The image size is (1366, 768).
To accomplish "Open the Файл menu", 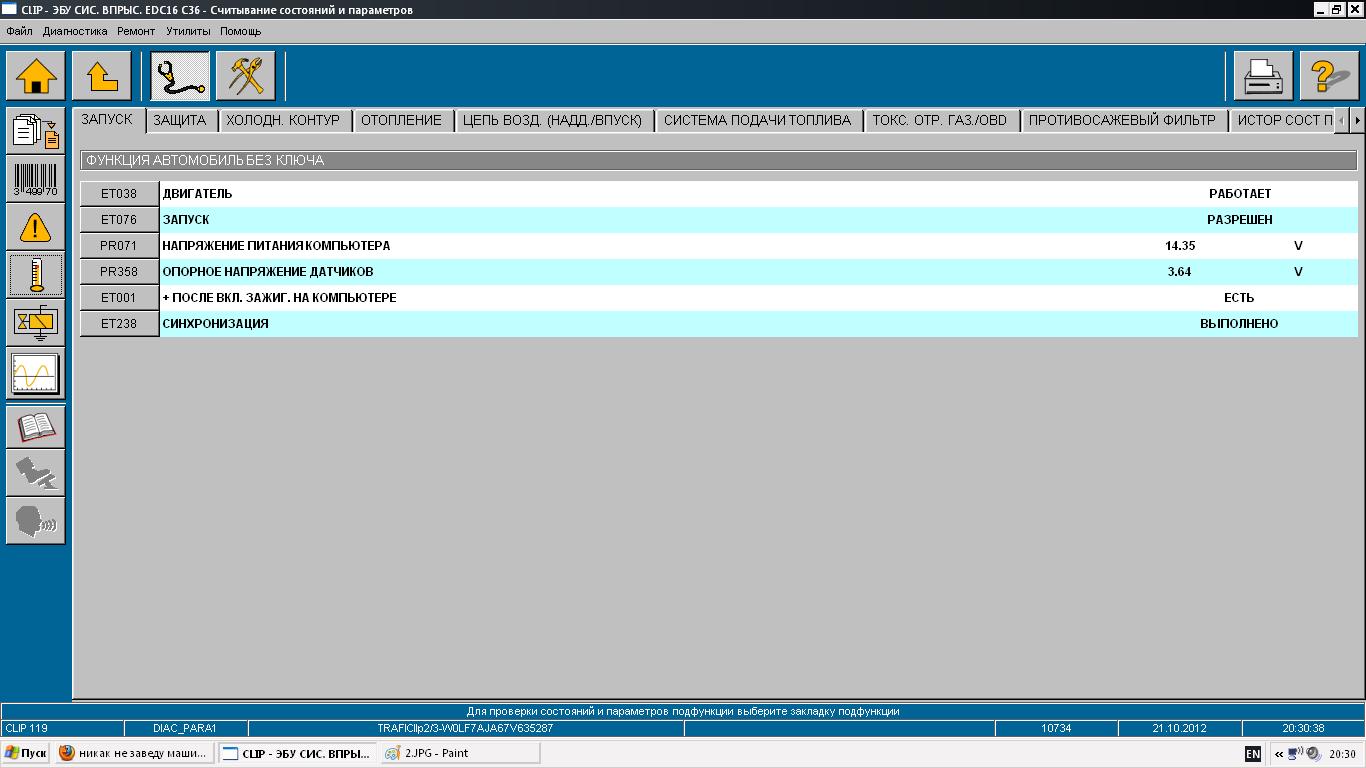I will pos(19,31).
